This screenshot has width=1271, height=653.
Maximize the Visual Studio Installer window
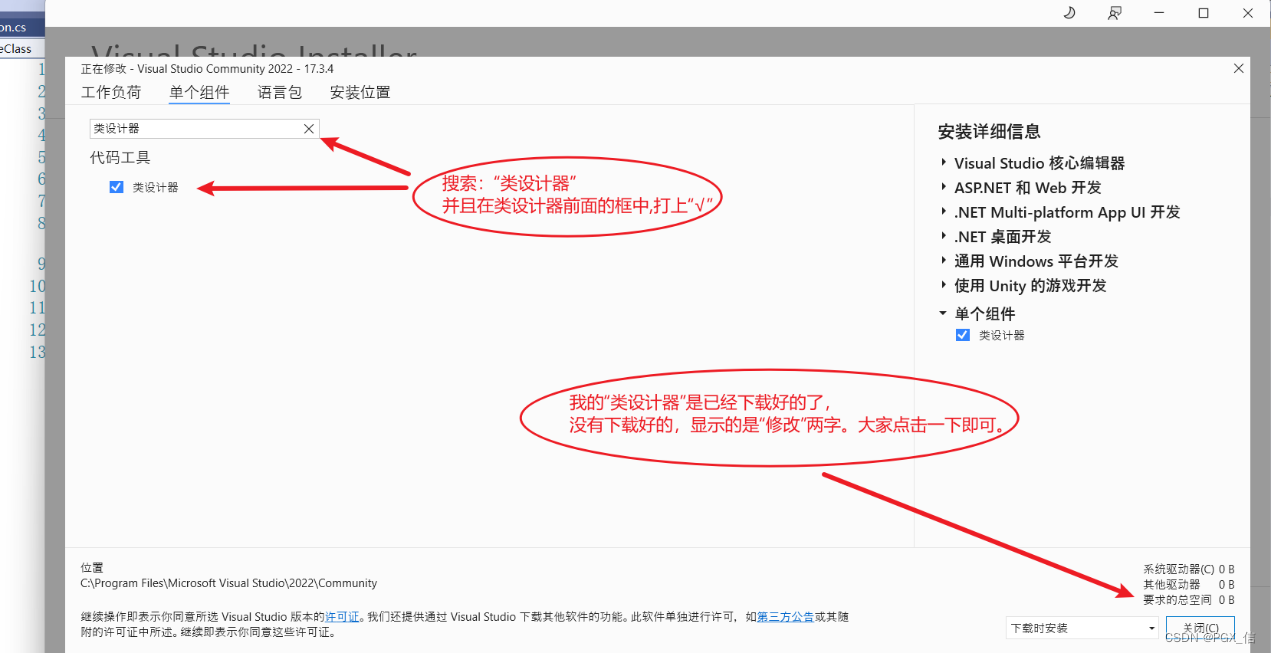click(1203, 13)
